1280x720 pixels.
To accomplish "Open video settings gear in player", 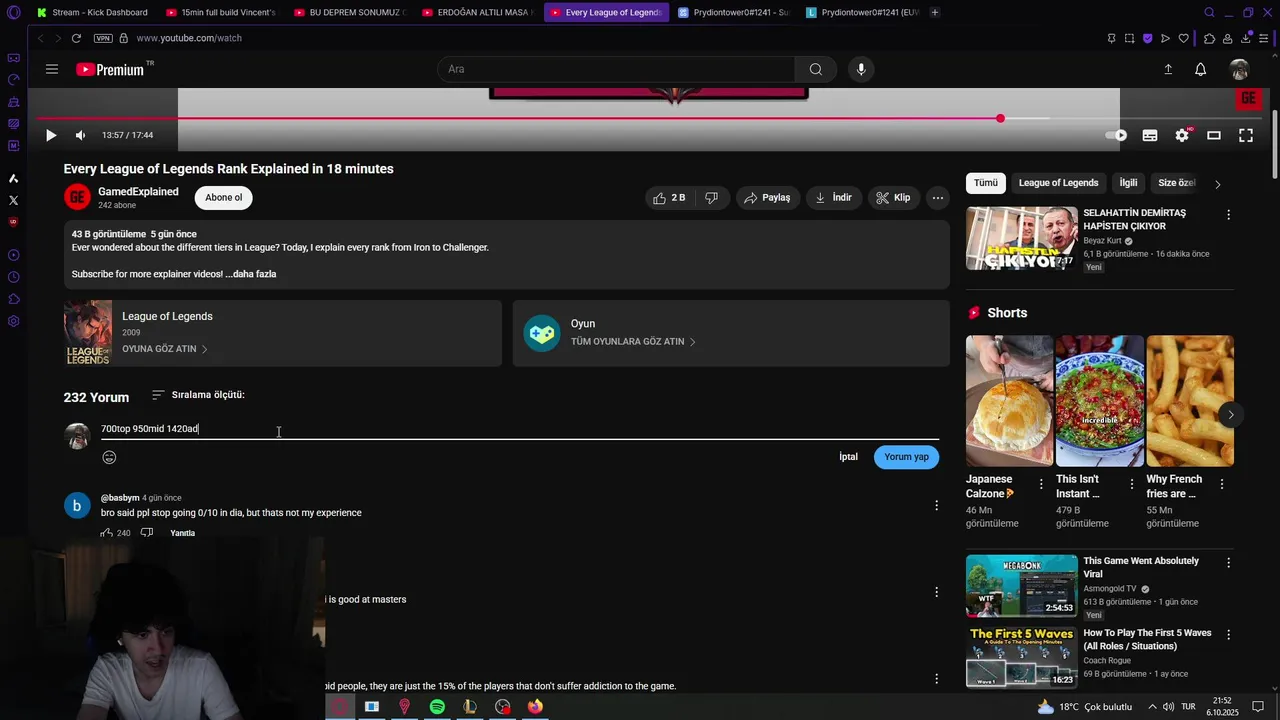I will 1182,135.
